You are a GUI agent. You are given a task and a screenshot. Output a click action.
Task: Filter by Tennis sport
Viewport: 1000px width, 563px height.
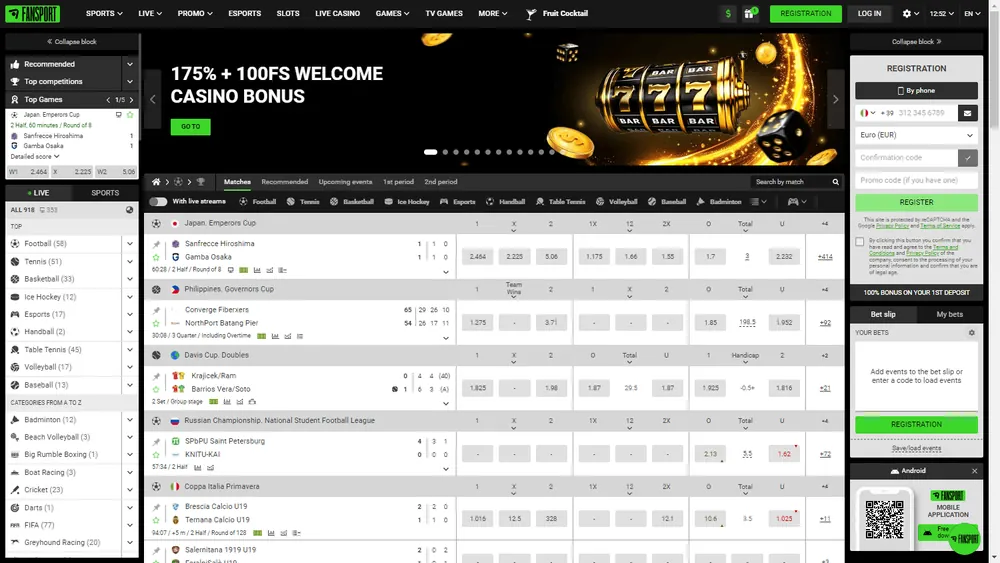(x=303, y=201)
